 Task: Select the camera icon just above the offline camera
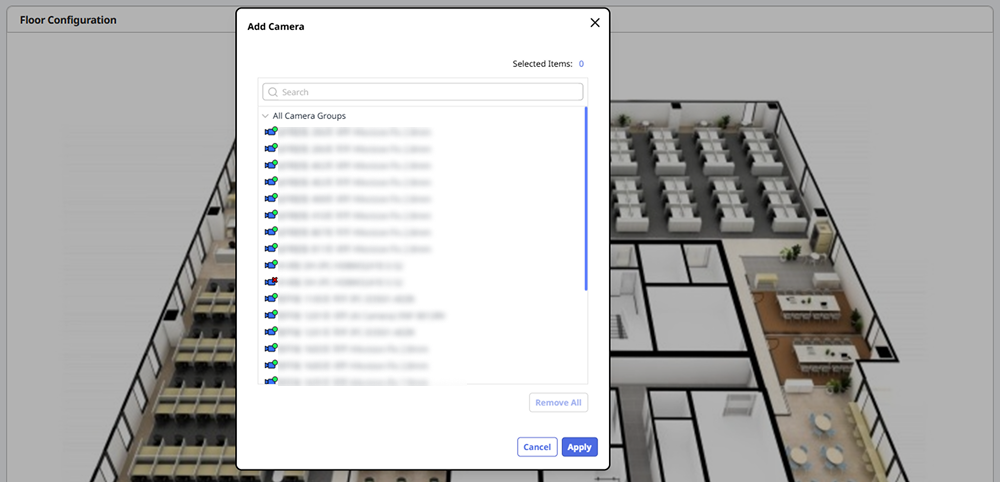(x=270, y=265)
